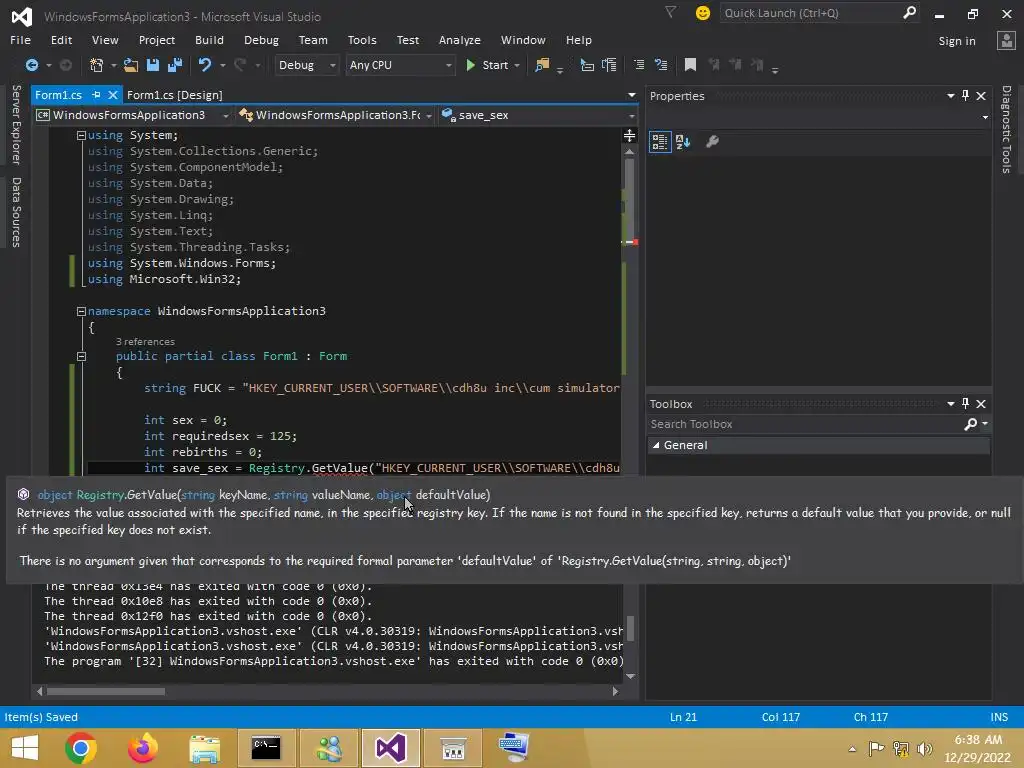Viewport: 1024px width, 768px height.
Task: Collapse the using directives region
Action: pyautogui.click(x=81, y=135)
